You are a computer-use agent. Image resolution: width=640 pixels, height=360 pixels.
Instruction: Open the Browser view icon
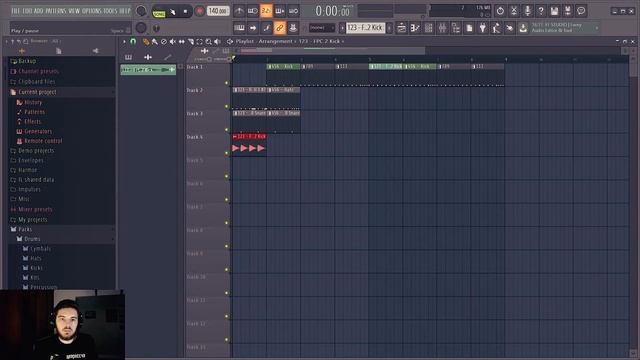pyautogui.click(x=456, y=28)
